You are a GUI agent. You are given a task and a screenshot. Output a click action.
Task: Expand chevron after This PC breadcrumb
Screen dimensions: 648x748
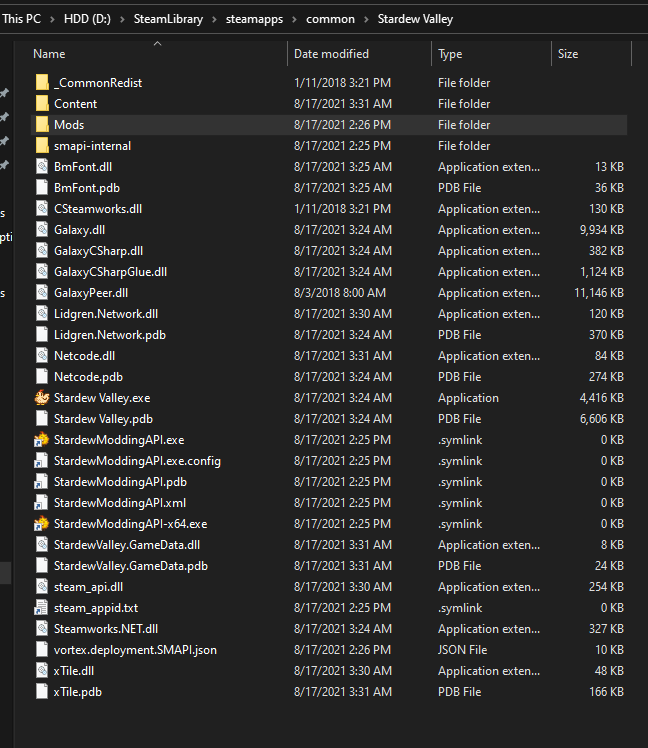[x=52, y=19]
